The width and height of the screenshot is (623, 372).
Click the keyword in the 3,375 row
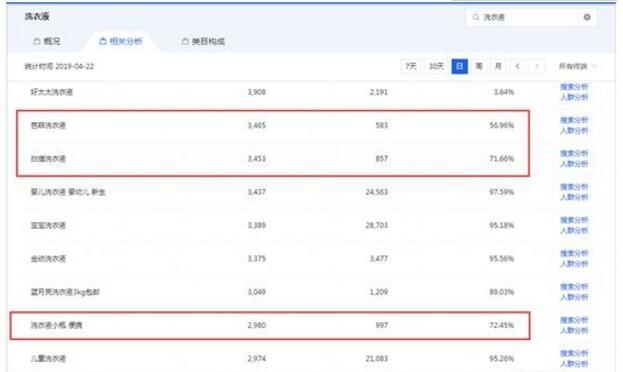(x=48, y=259)
